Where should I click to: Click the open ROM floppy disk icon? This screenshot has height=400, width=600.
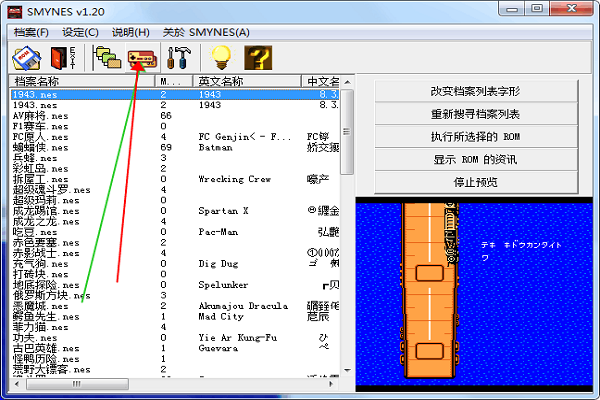click(x=26, y=58)
